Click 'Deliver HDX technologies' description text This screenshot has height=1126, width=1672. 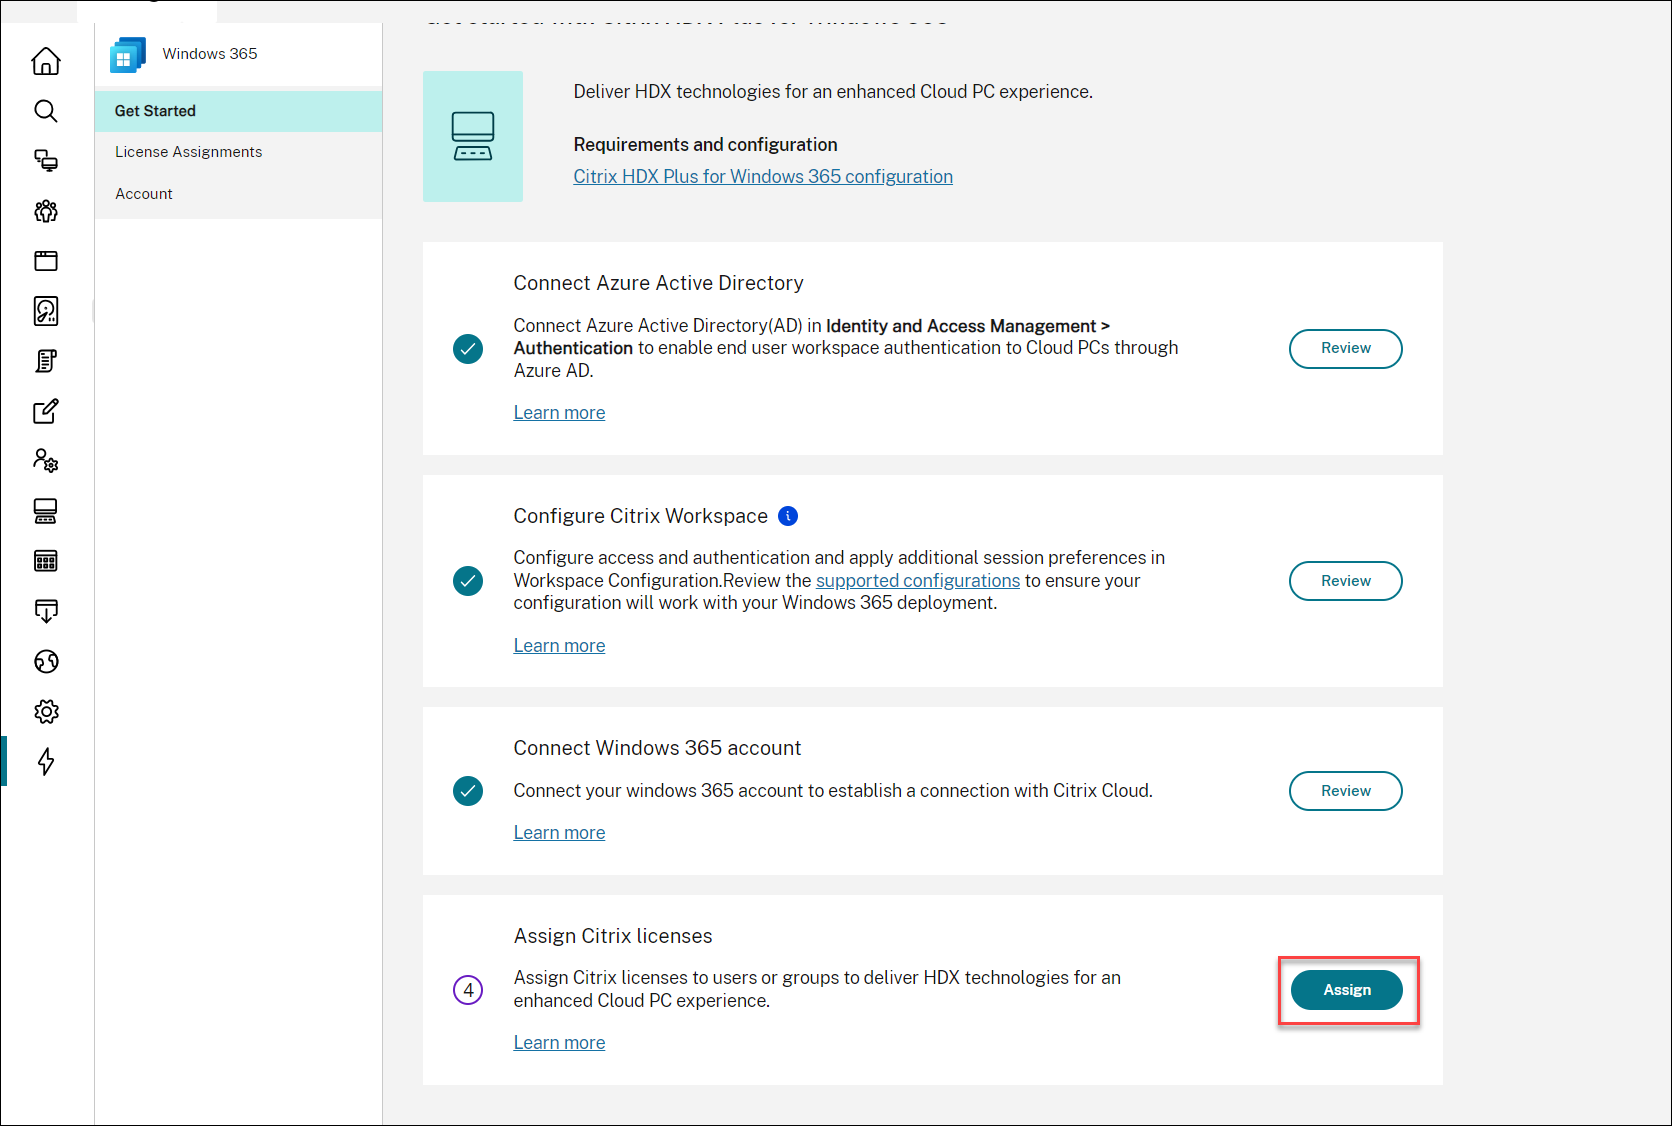tap(833, 92)
